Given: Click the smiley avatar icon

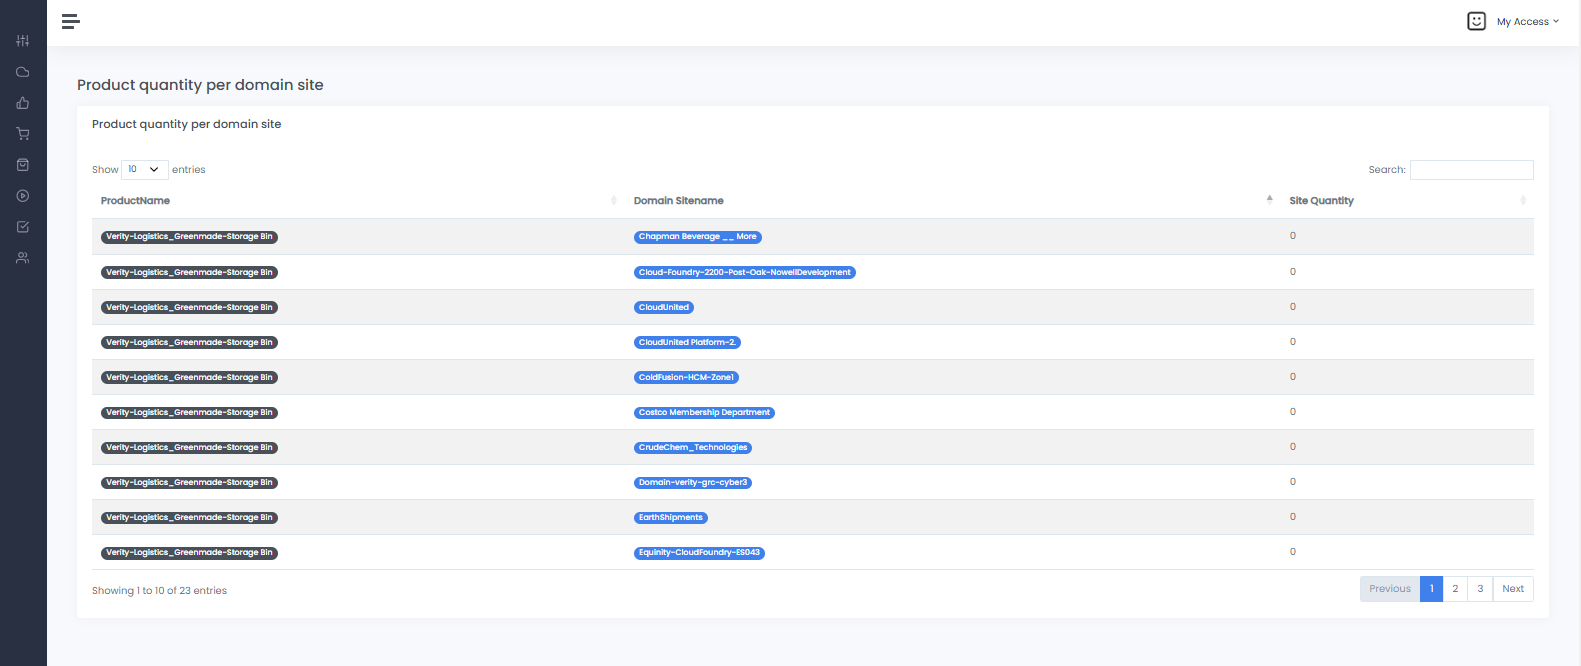Looking at the screenshot, I should point(1476,21).
